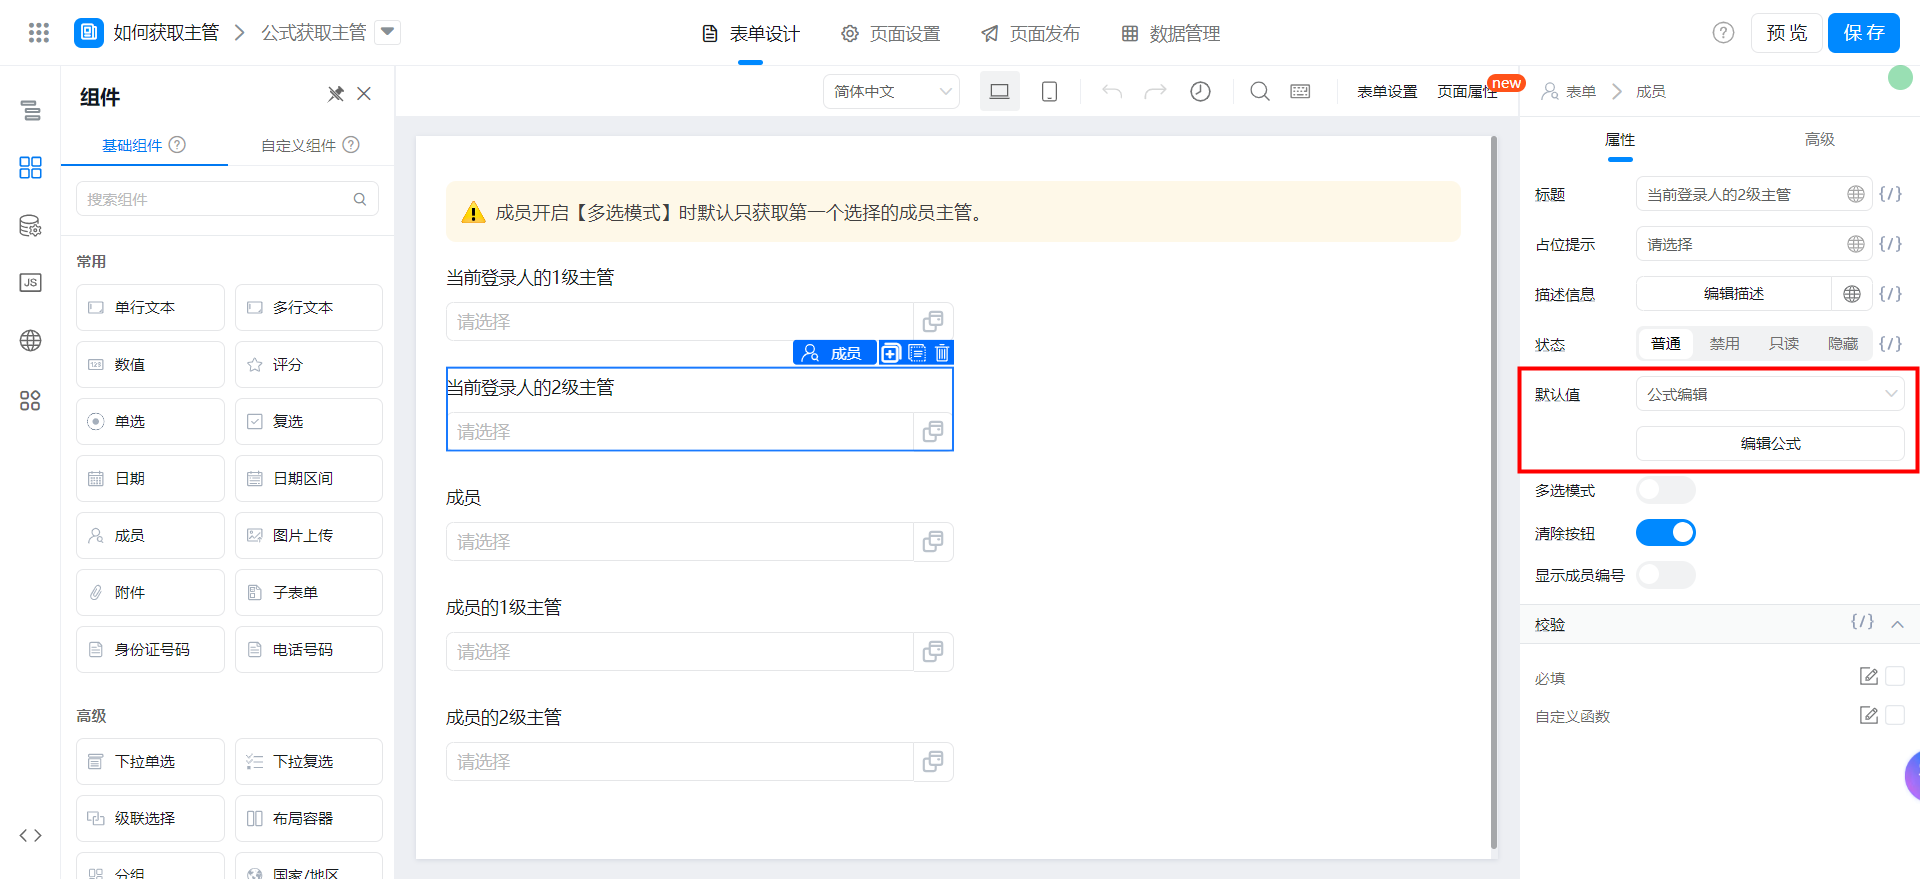Close the components panel
This screenshot has width=1920, height=879.
click(364, 94)
